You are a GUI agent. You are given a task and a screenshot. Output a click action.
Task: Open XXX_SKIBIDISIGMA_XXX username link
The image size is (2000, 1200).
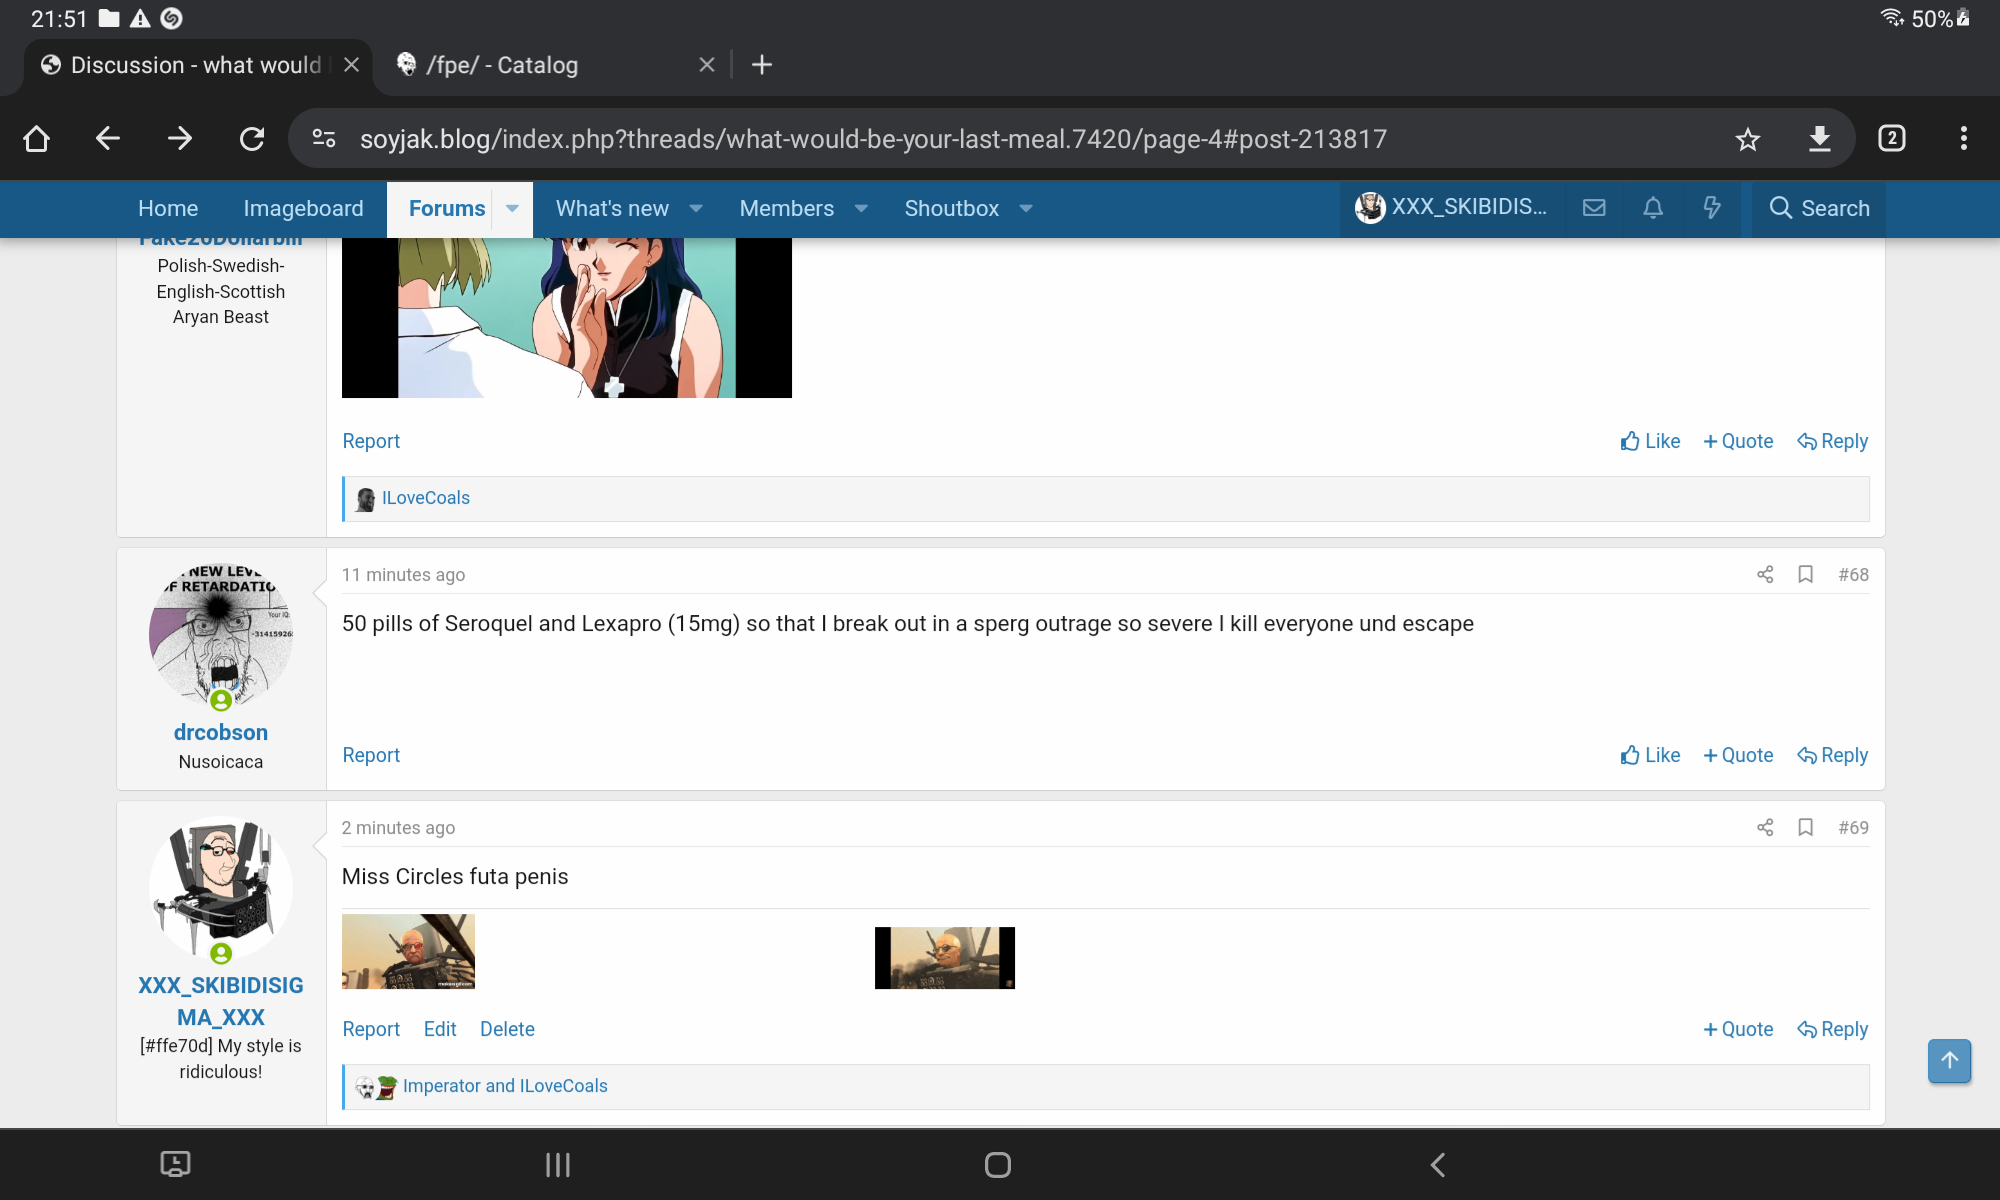point(221,1001)
